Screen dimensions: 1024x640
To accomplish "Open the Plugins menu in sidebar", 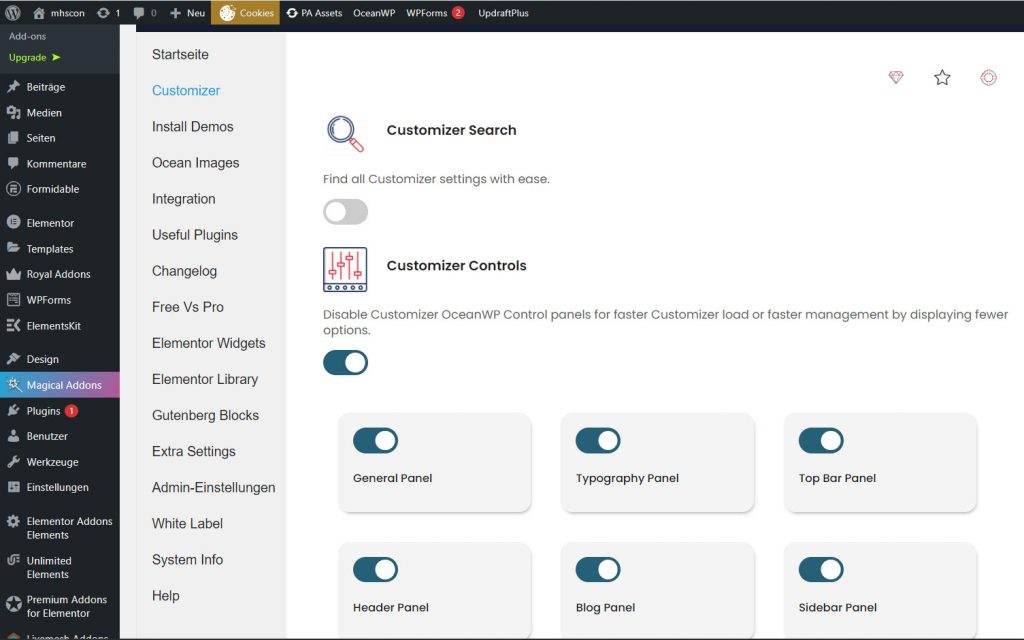I will pyautogui.click(x=44, y=411).
